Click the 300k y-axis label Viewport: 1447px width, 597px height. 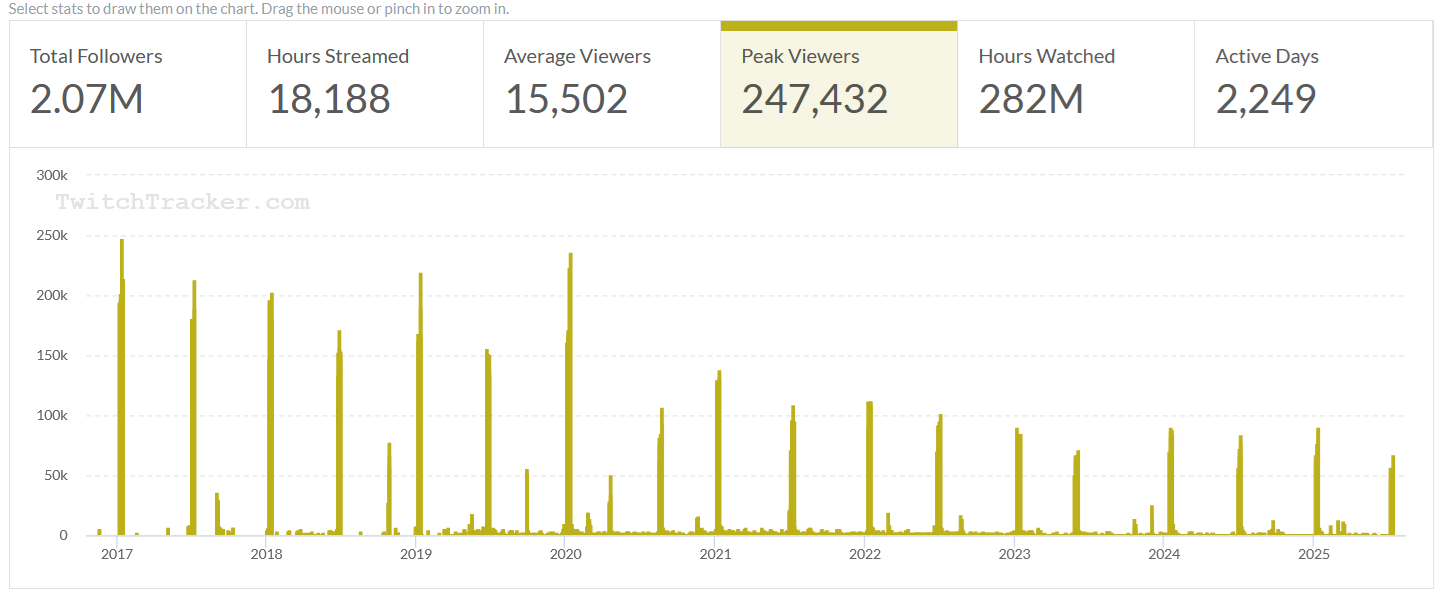coord(51,175)
